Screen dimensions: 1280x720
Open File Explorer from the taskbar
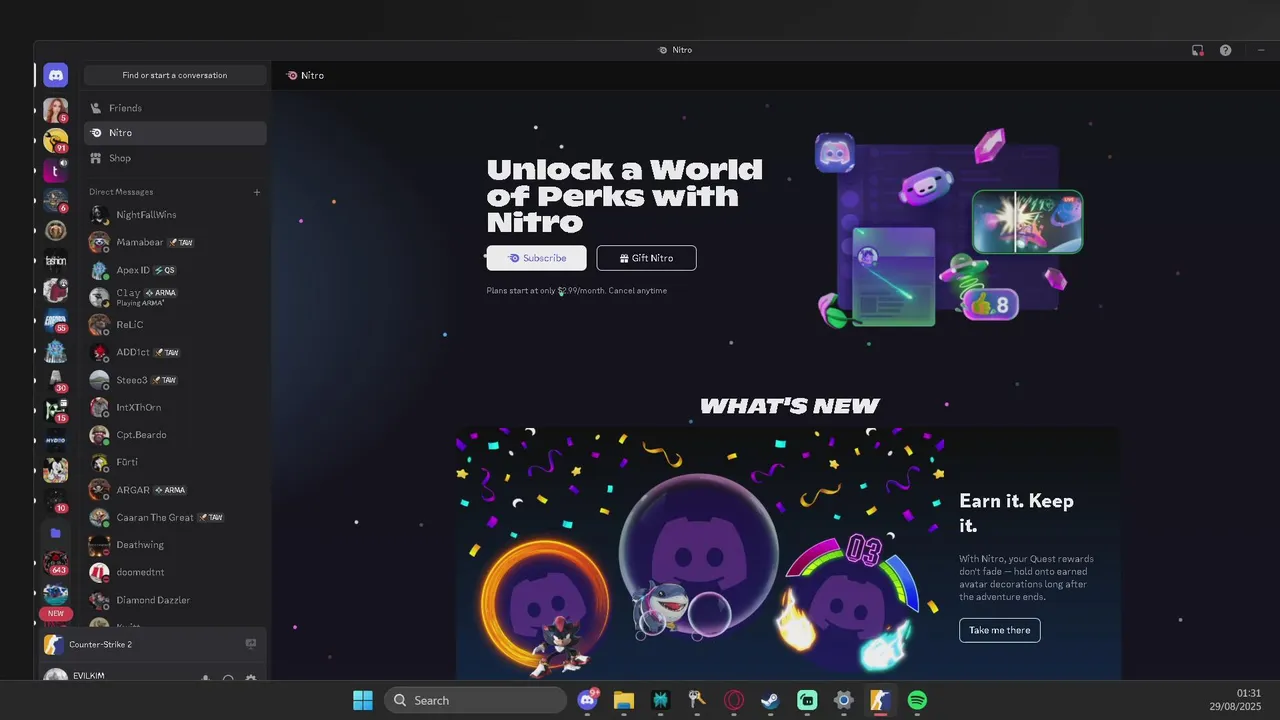coord(624,700)
